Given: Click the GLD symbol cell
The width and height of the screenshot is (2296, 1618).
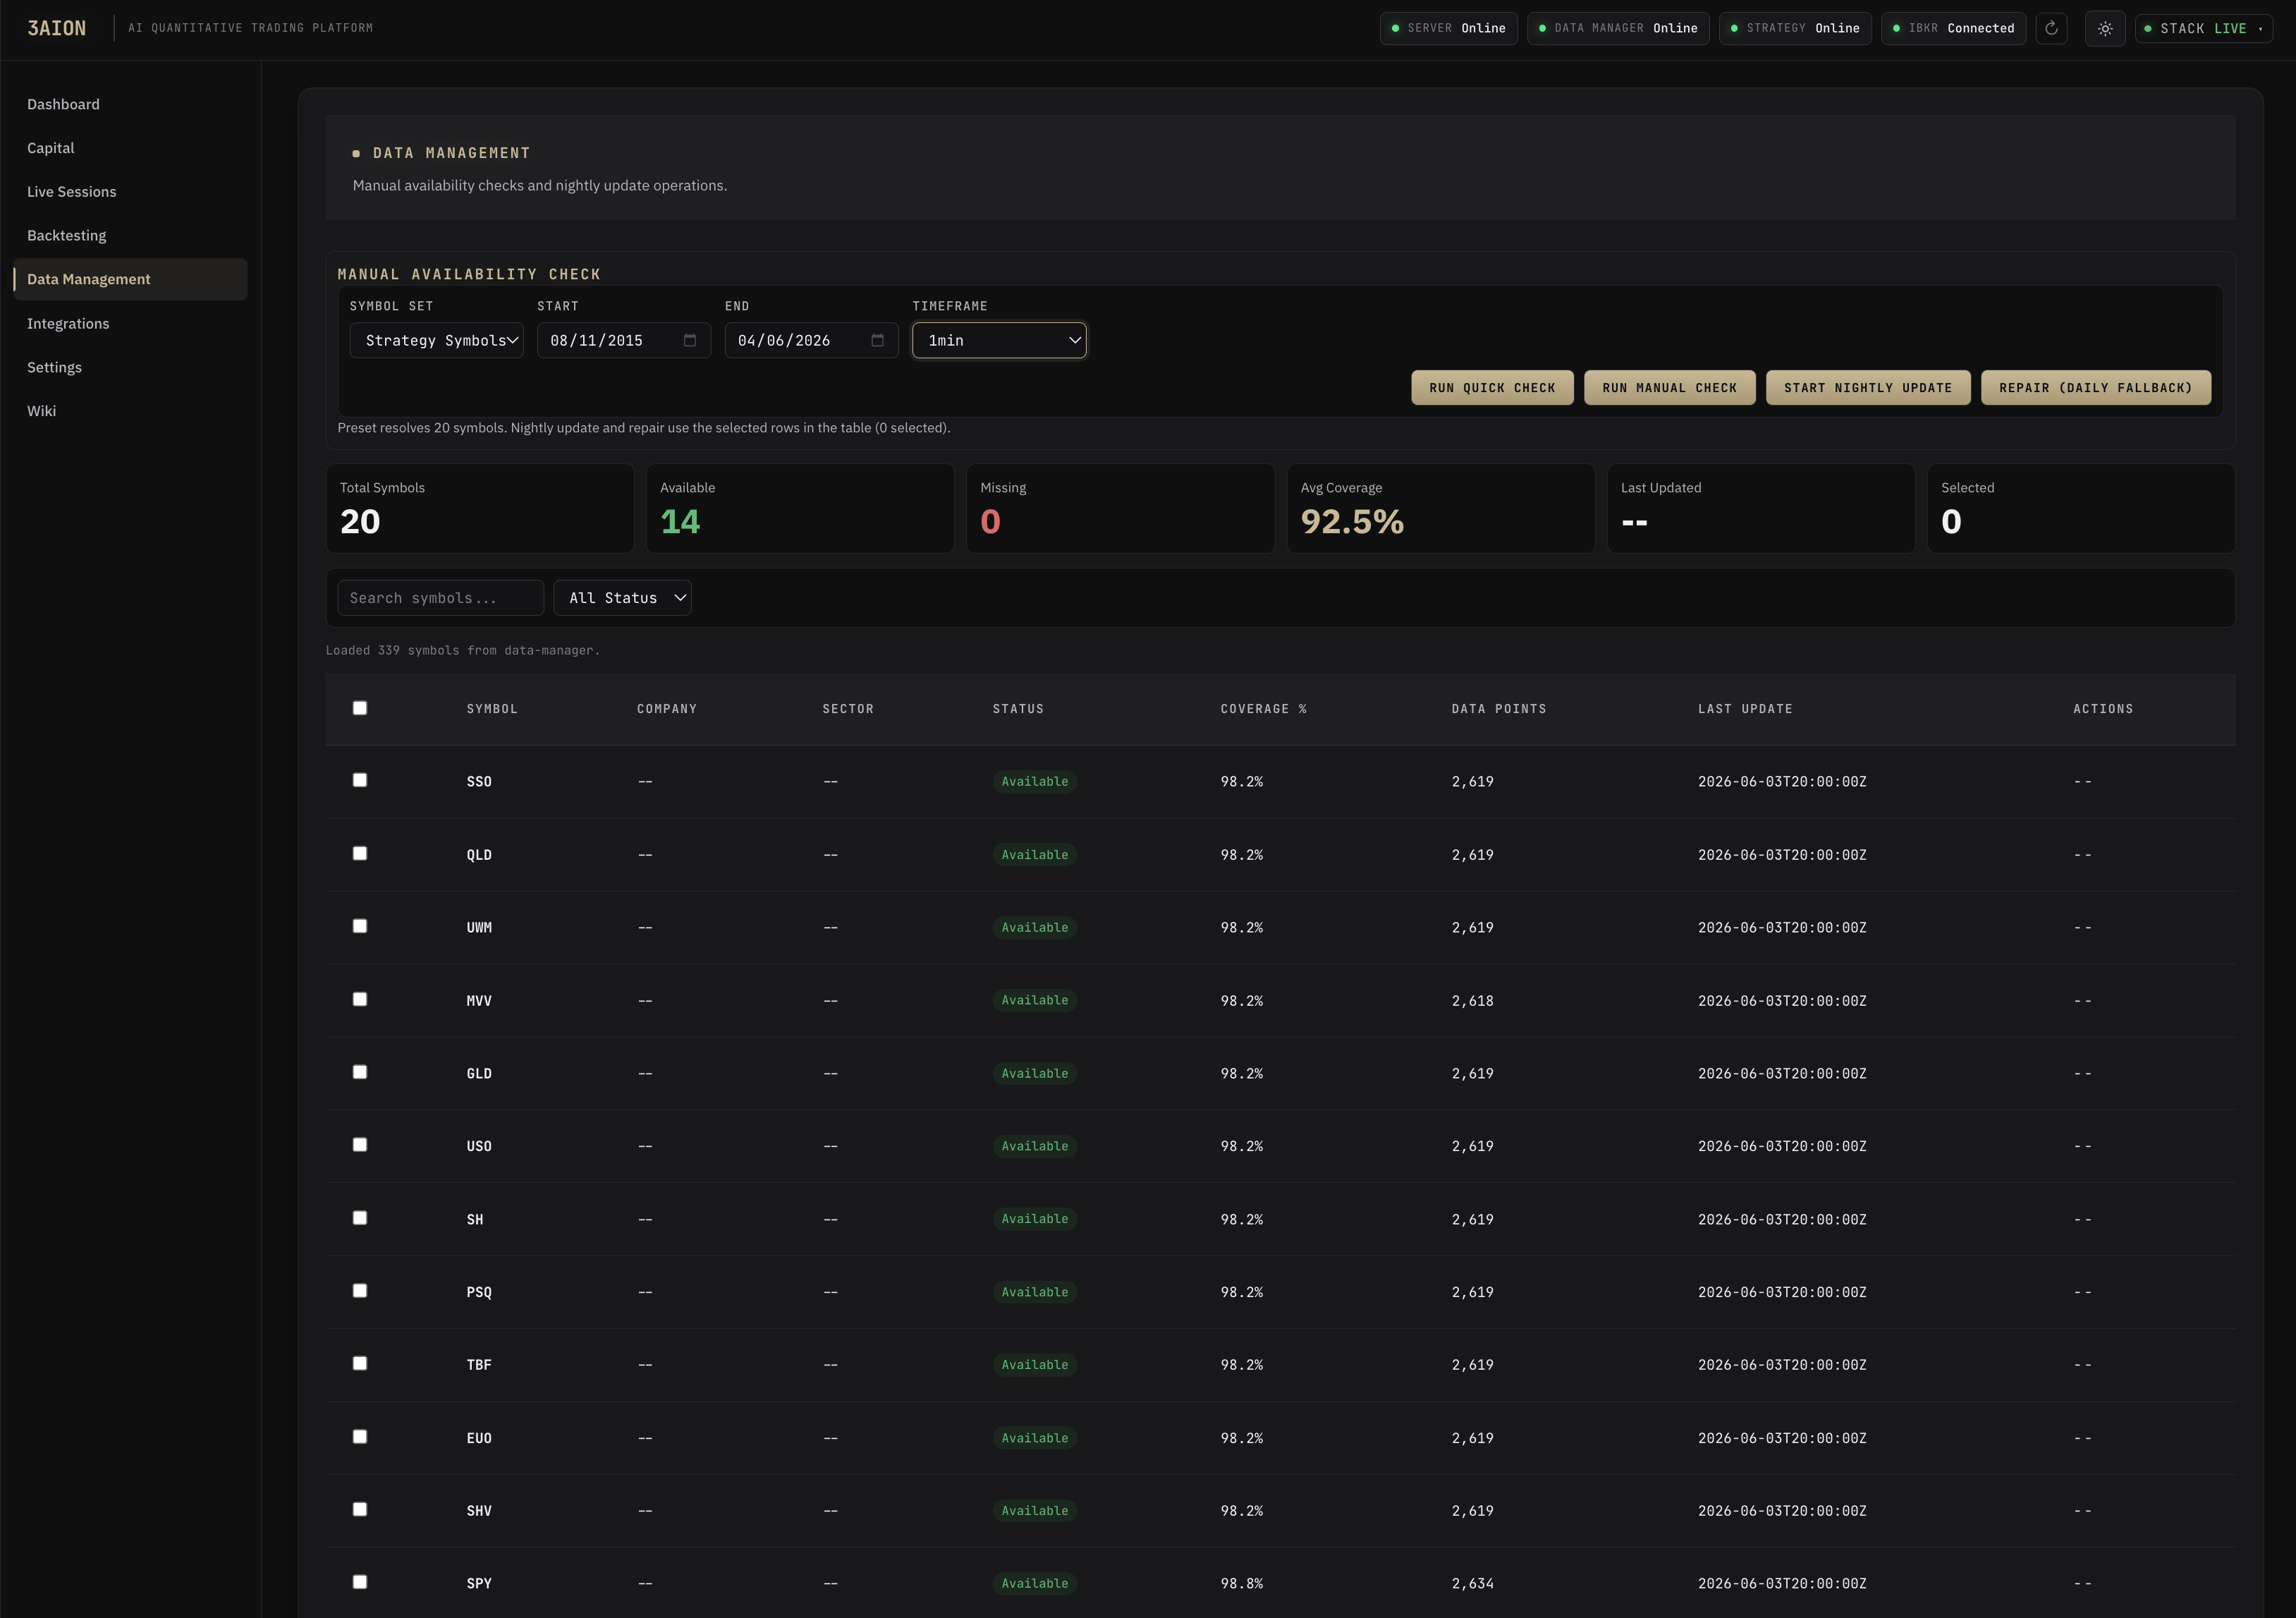Looking at the screenshot, I should [x=479, y=1074].
